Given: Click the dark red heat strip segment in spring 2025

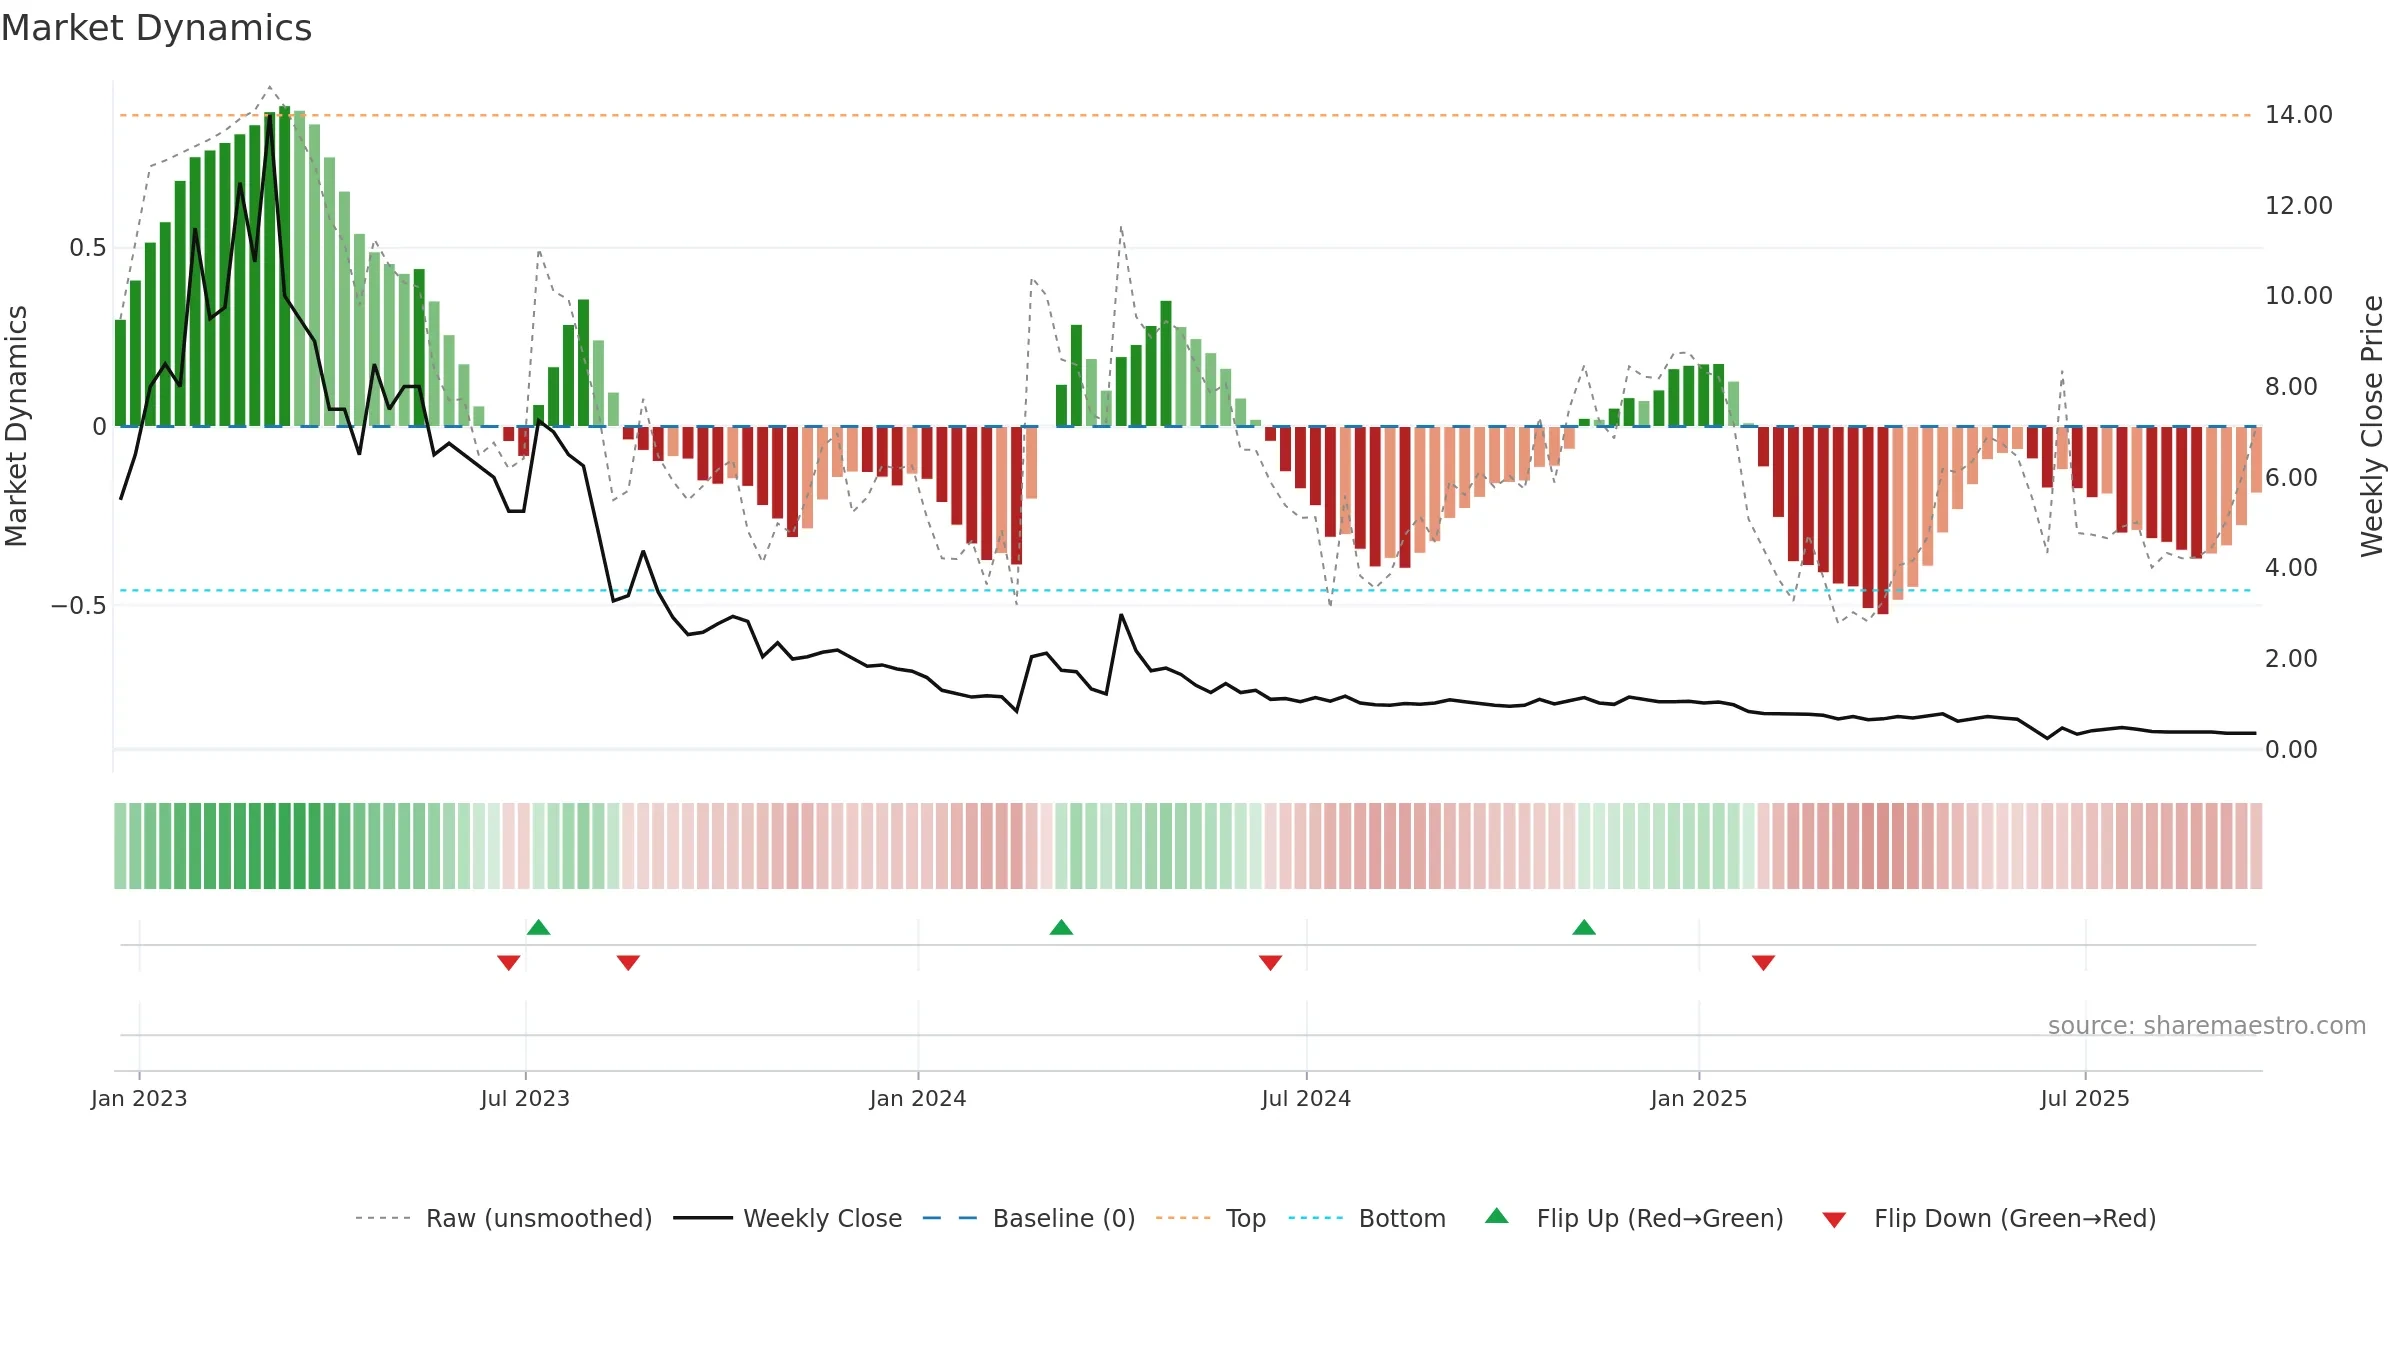Looking at the screenshot, I should (1883, 845).
